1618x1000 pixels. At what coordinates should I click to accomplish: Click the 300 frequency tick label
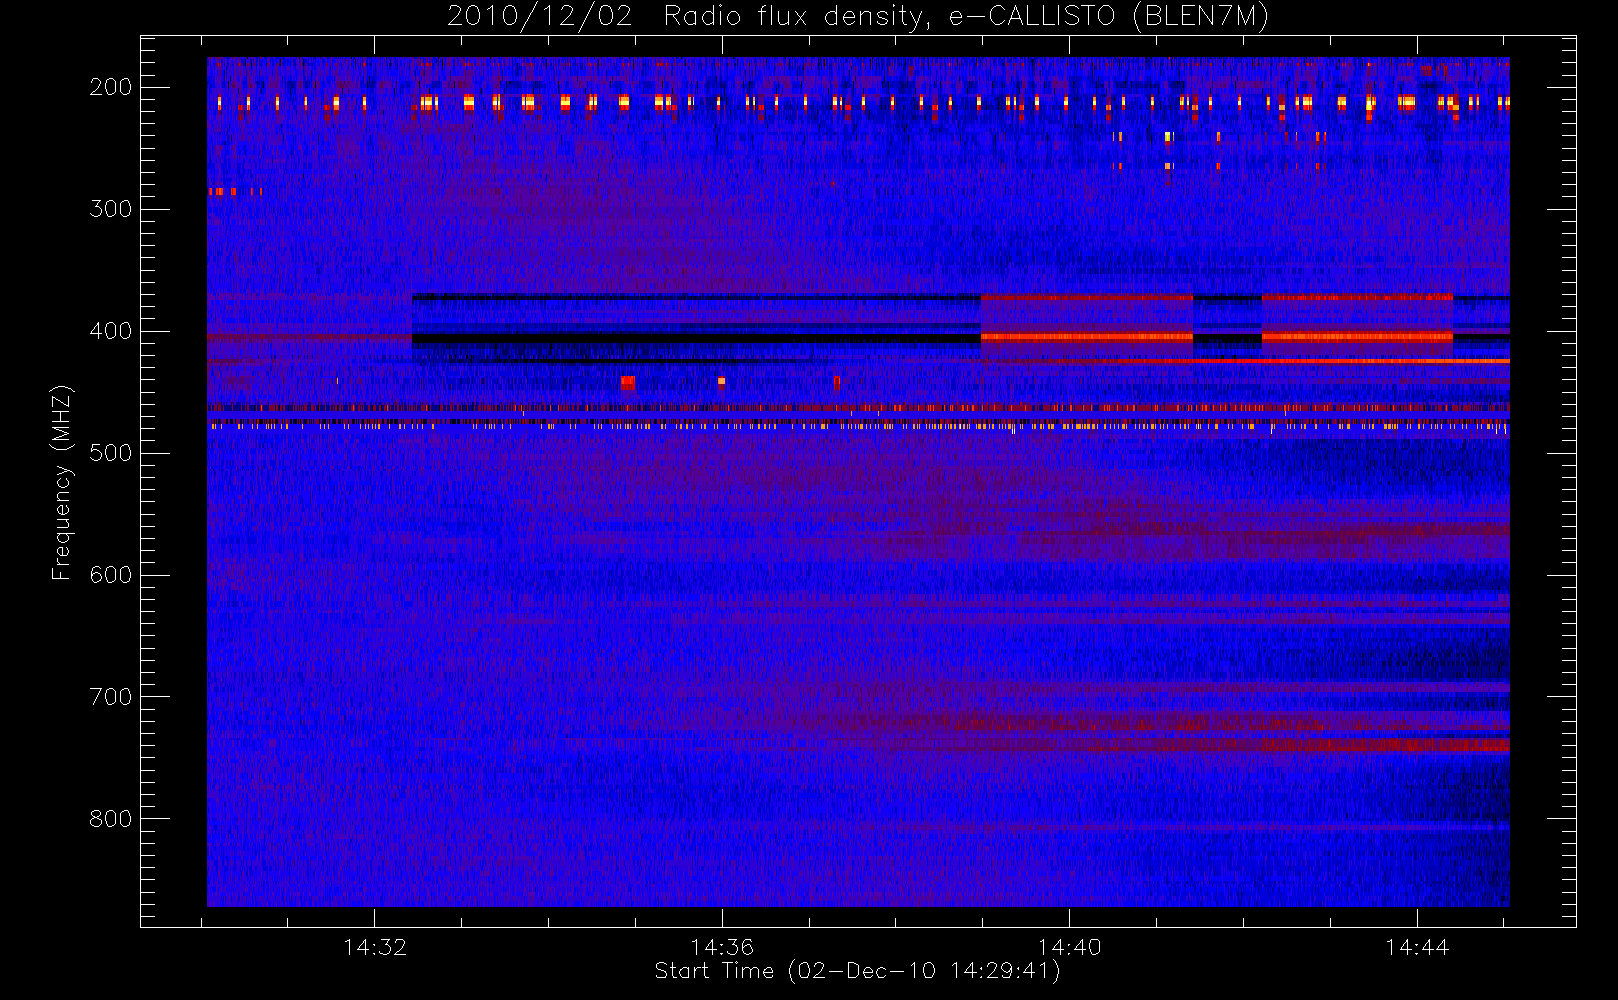[x=111, y=209]
